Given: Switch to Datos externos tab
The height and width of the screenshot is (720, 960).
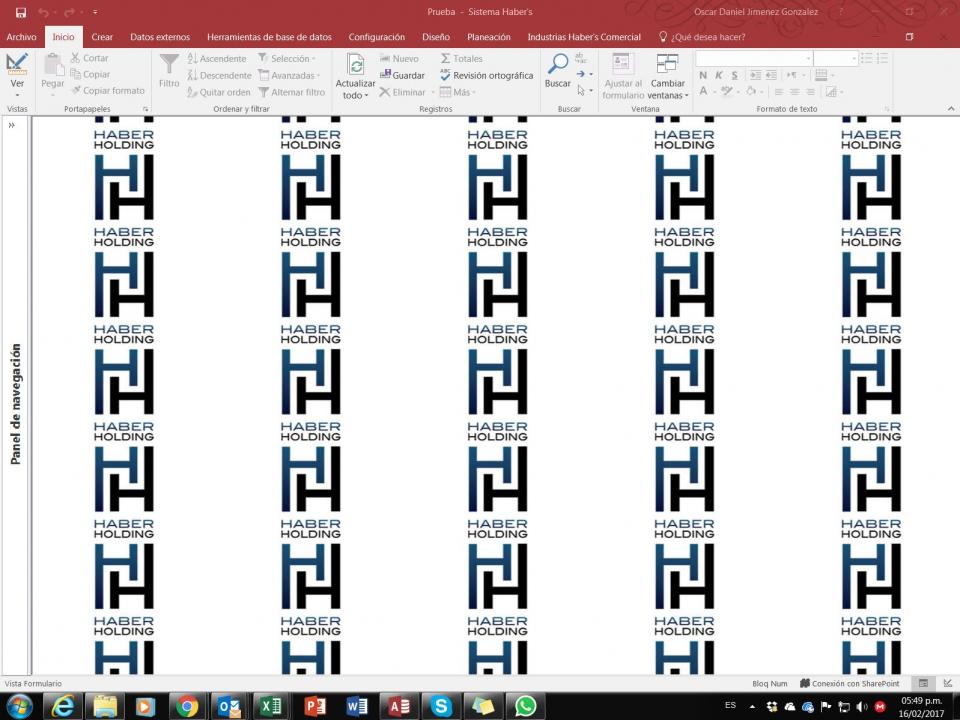Looking at the screenshot, I should click(160, 37).
